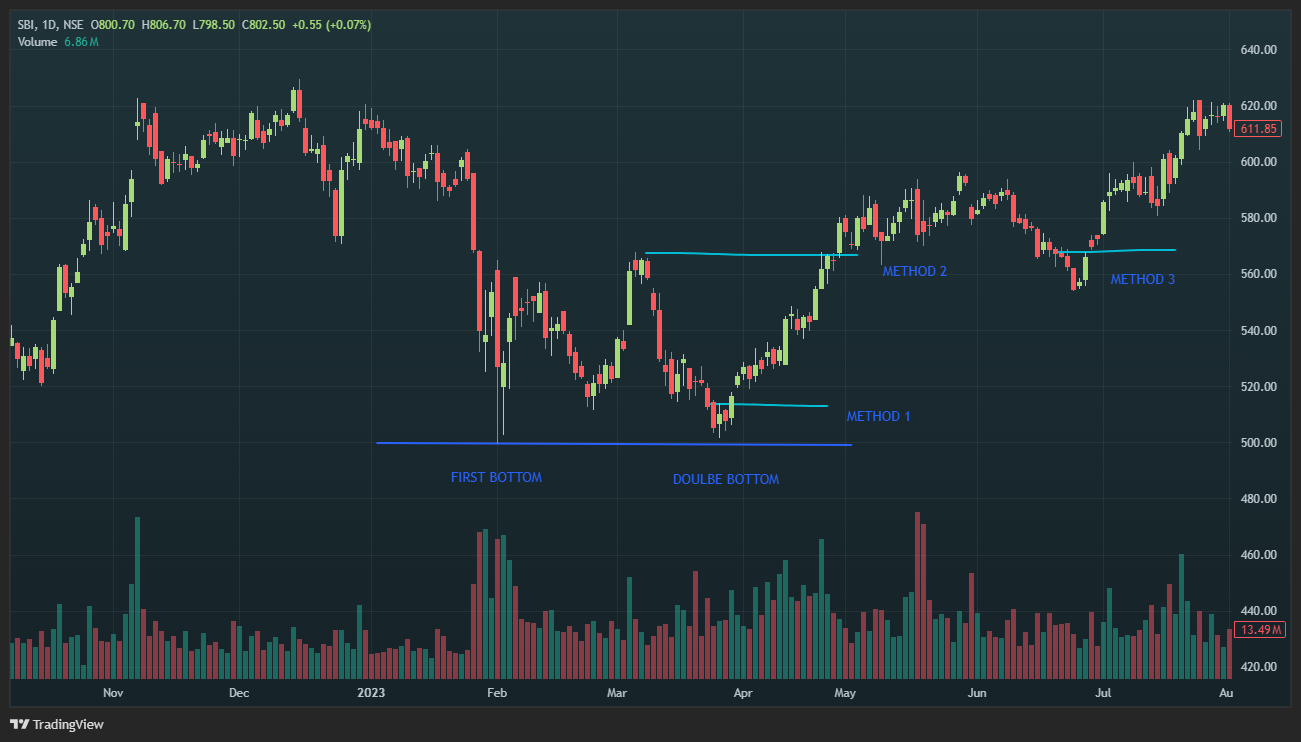Click the 2023 label on time axis
This screenshot has height=742, width=1301.
point(371,692)
